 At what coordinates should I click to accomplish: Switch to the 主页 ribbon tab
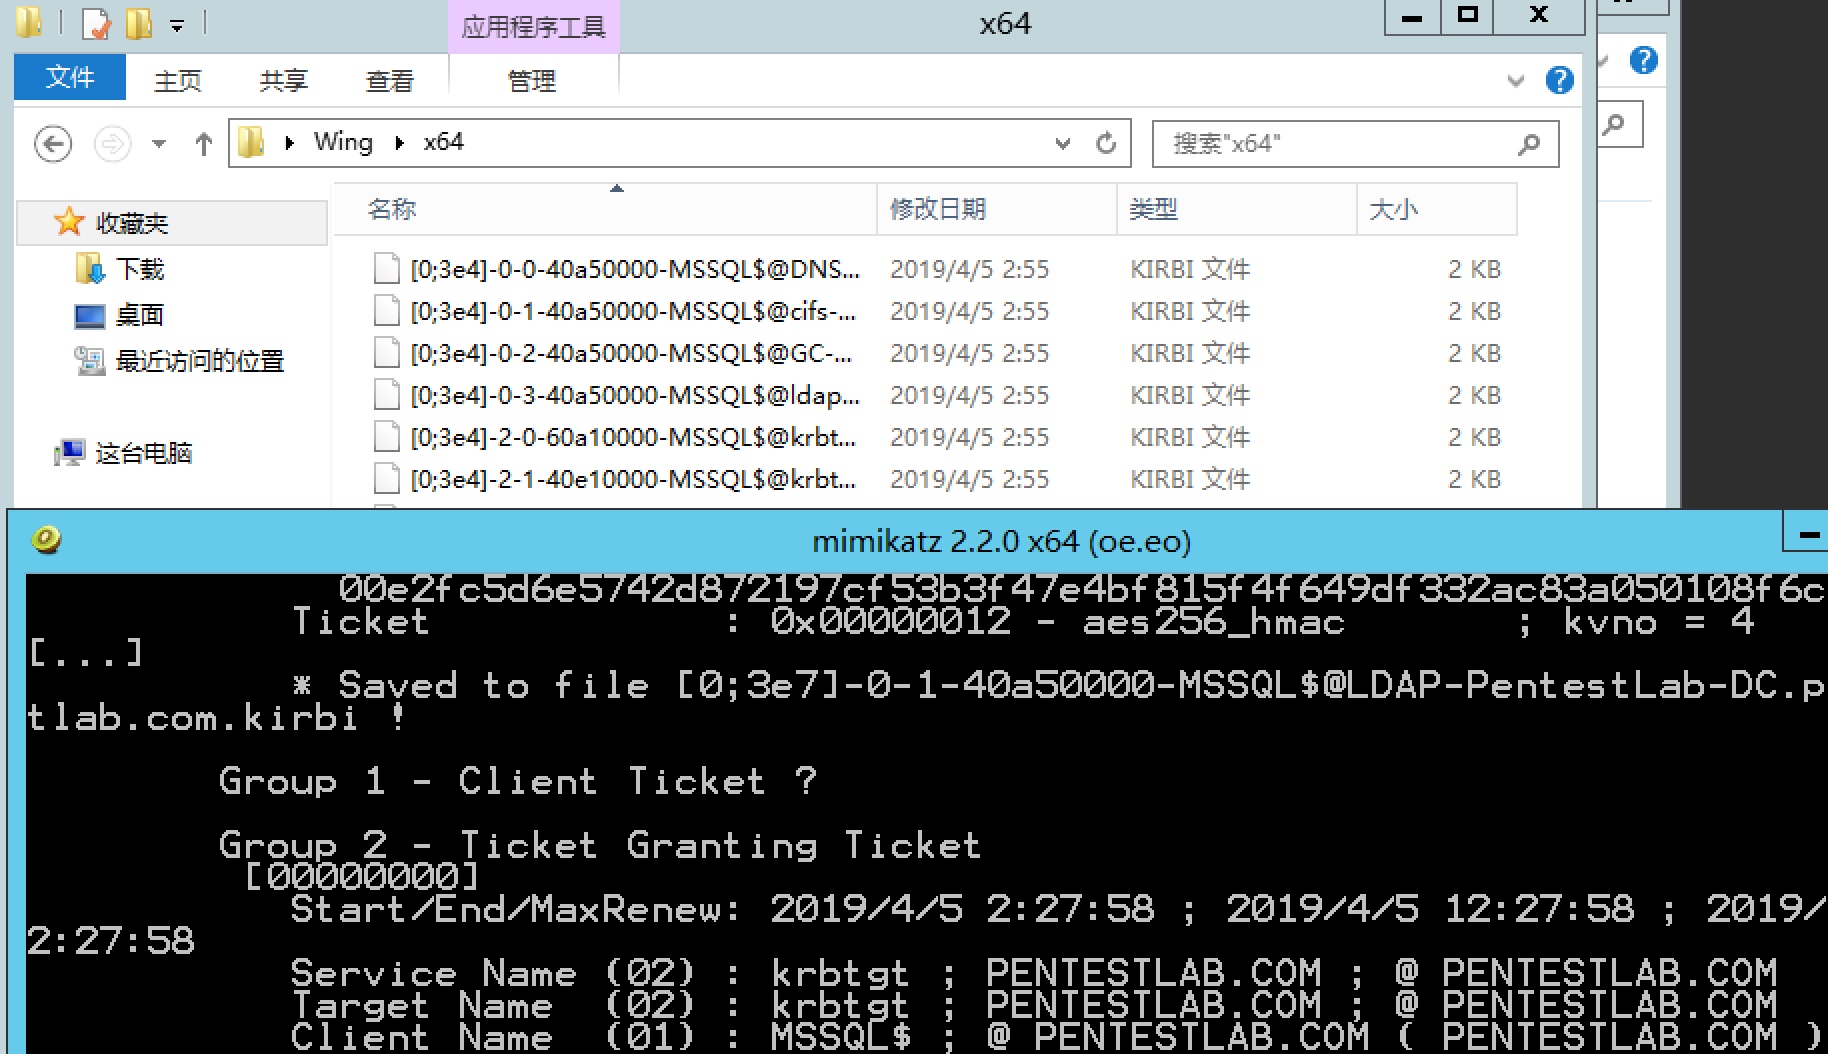[x=178, y=80]
